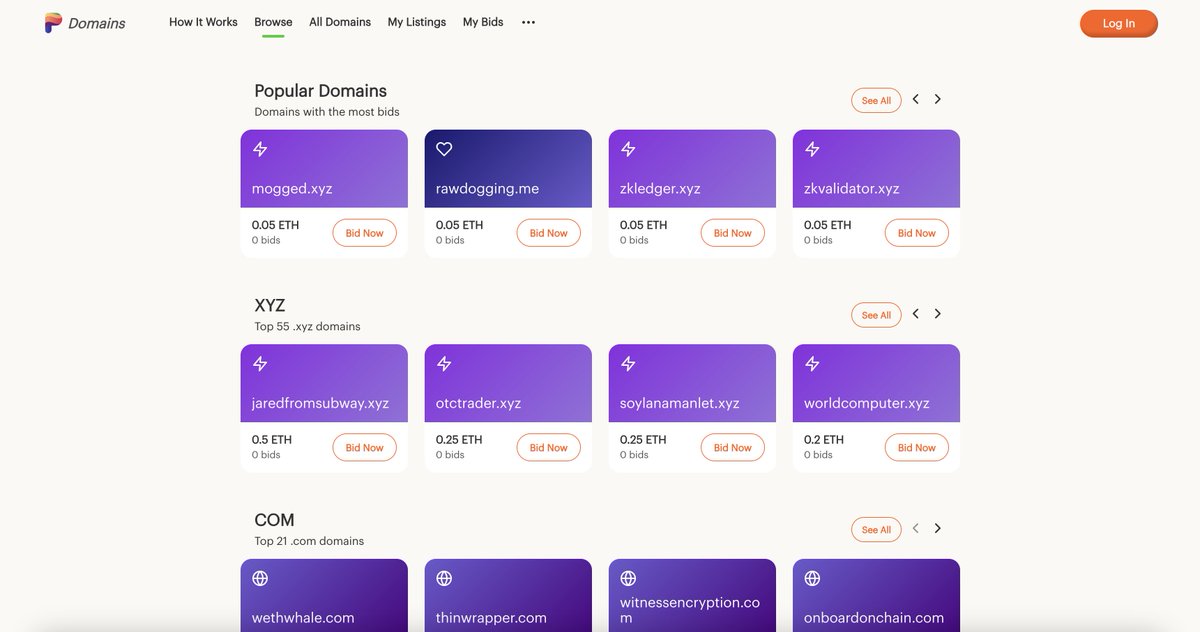The height and width of the screenshot is (632, 1200).
Task: Open the mogged.xyz domain name
Action: 292,188
